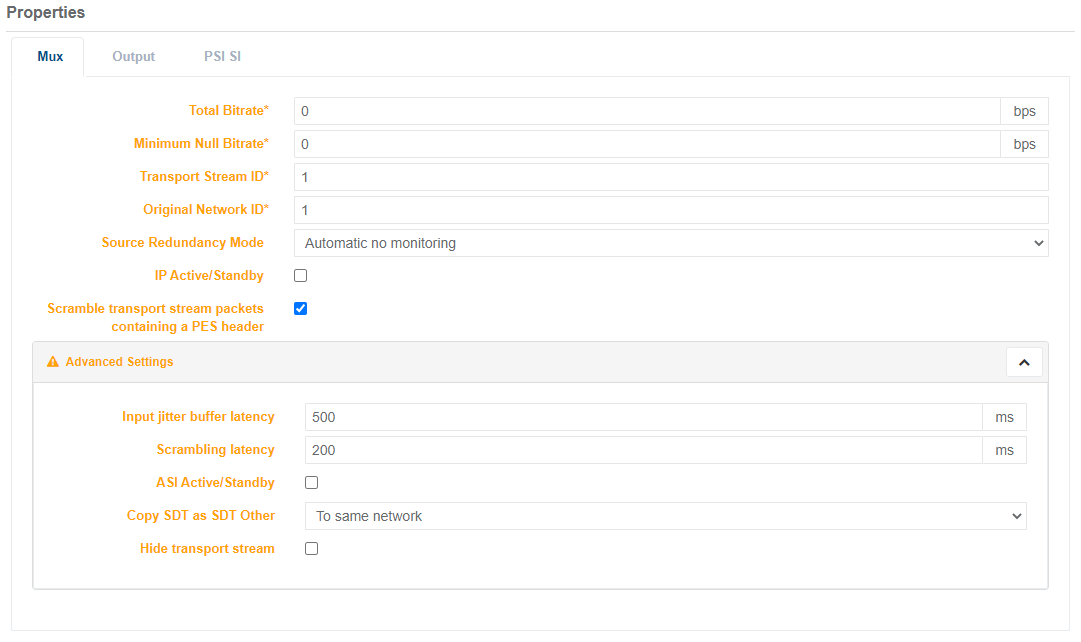Screen dimensions: 1081x642
Task: Open the Source Redundancy Mode dropdown
Action: pos(670,243)
